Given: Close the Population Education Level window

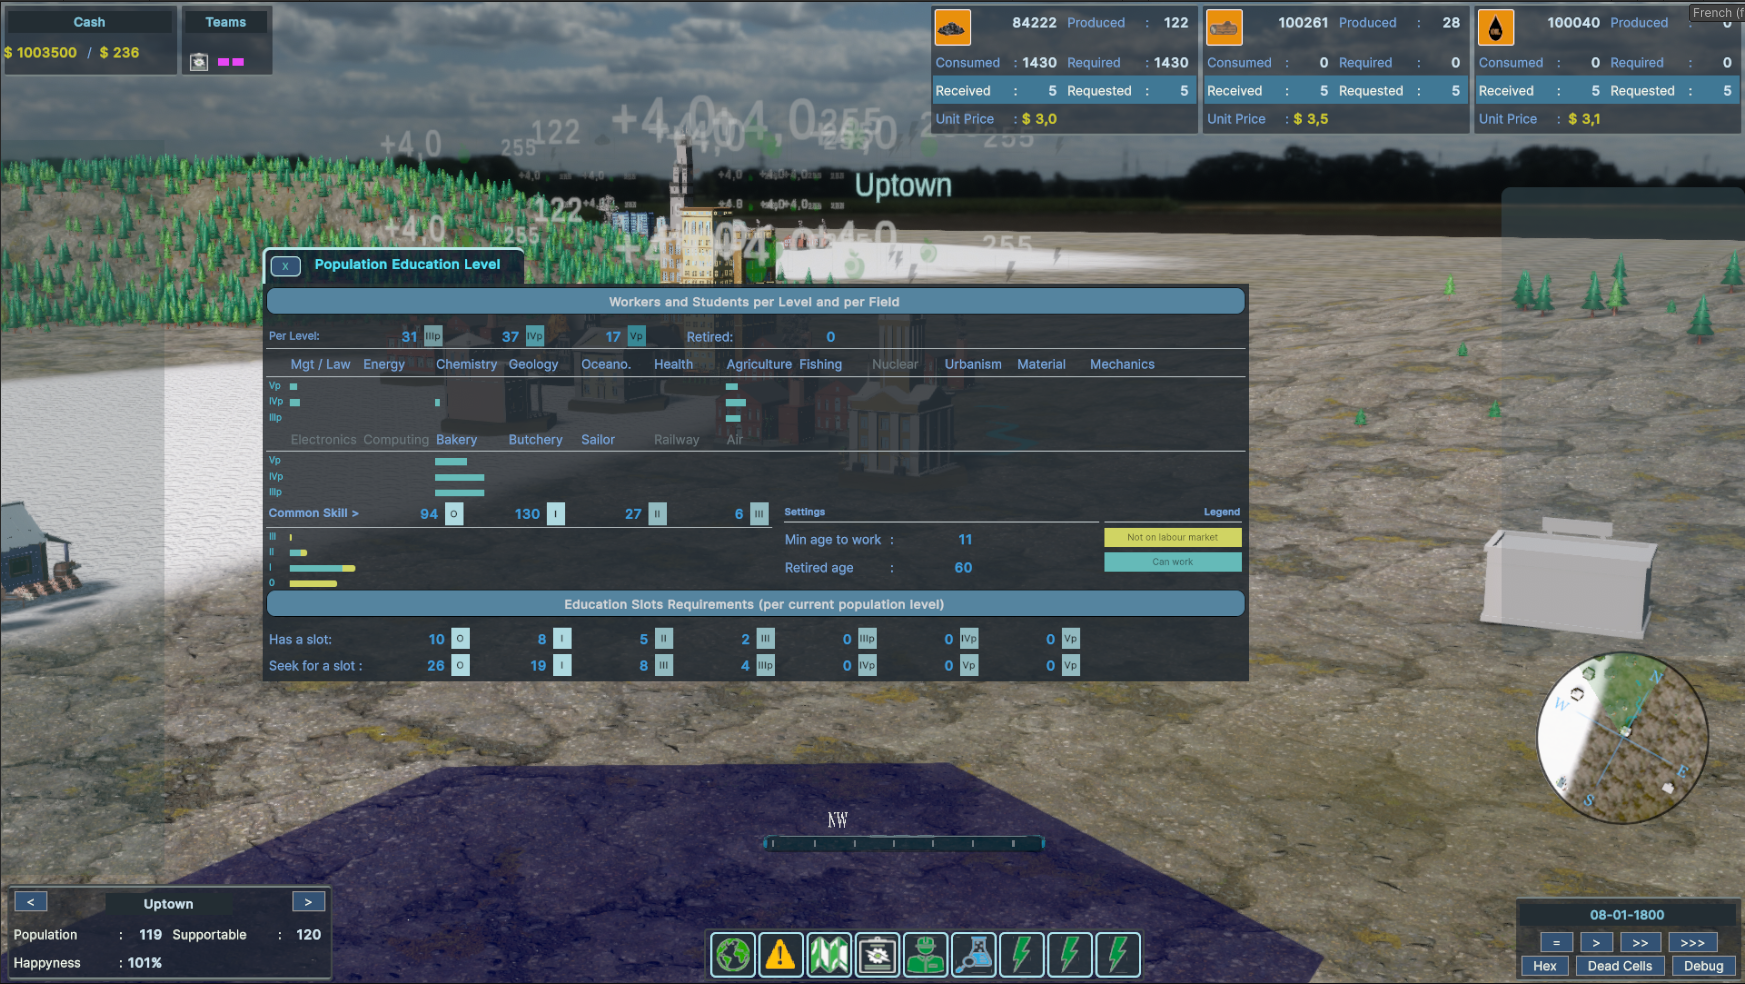Looking at the screenshot, I should click(x=286, y=266).
